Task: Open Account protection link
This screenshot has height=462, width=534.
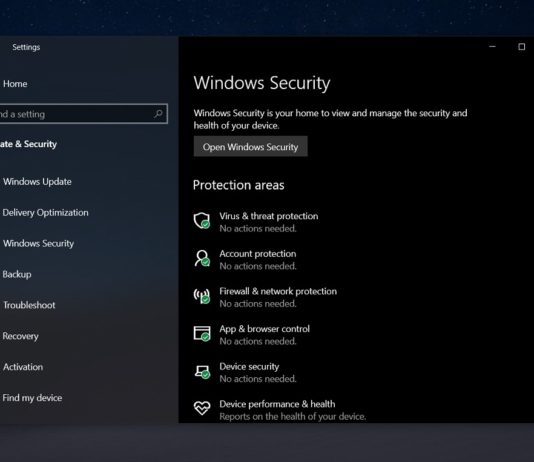Action: coord(257,254)
